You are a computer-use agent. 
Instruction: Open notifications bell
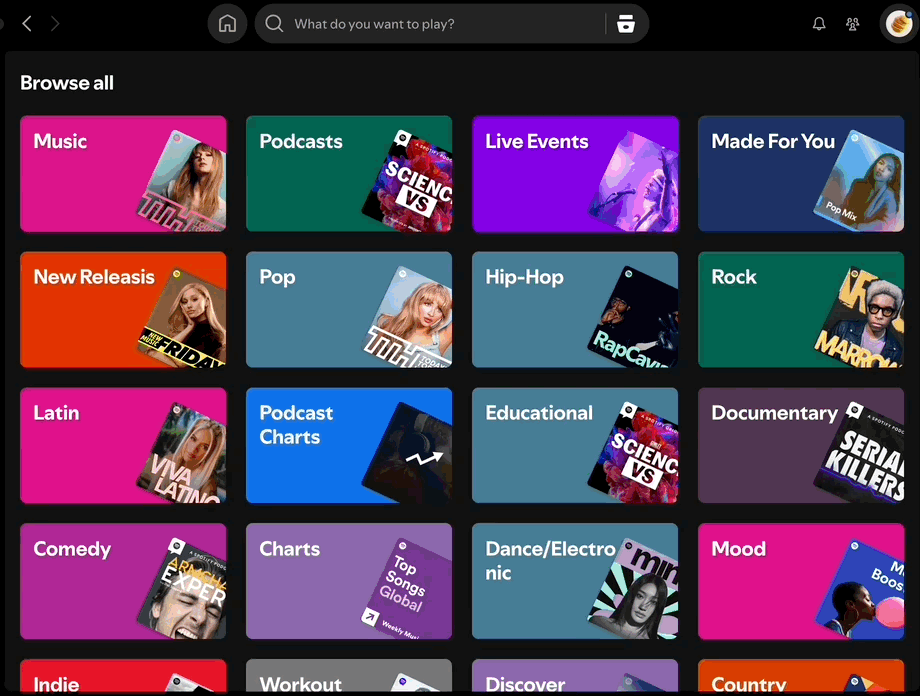[x=818, y=23]
